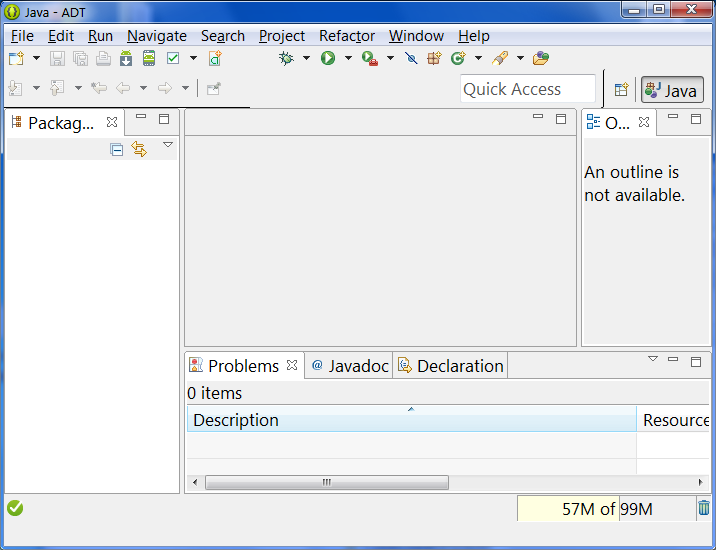Click the Previous Annotation icon
Viewport: 716px width, 550px height.
click(57, 88)
